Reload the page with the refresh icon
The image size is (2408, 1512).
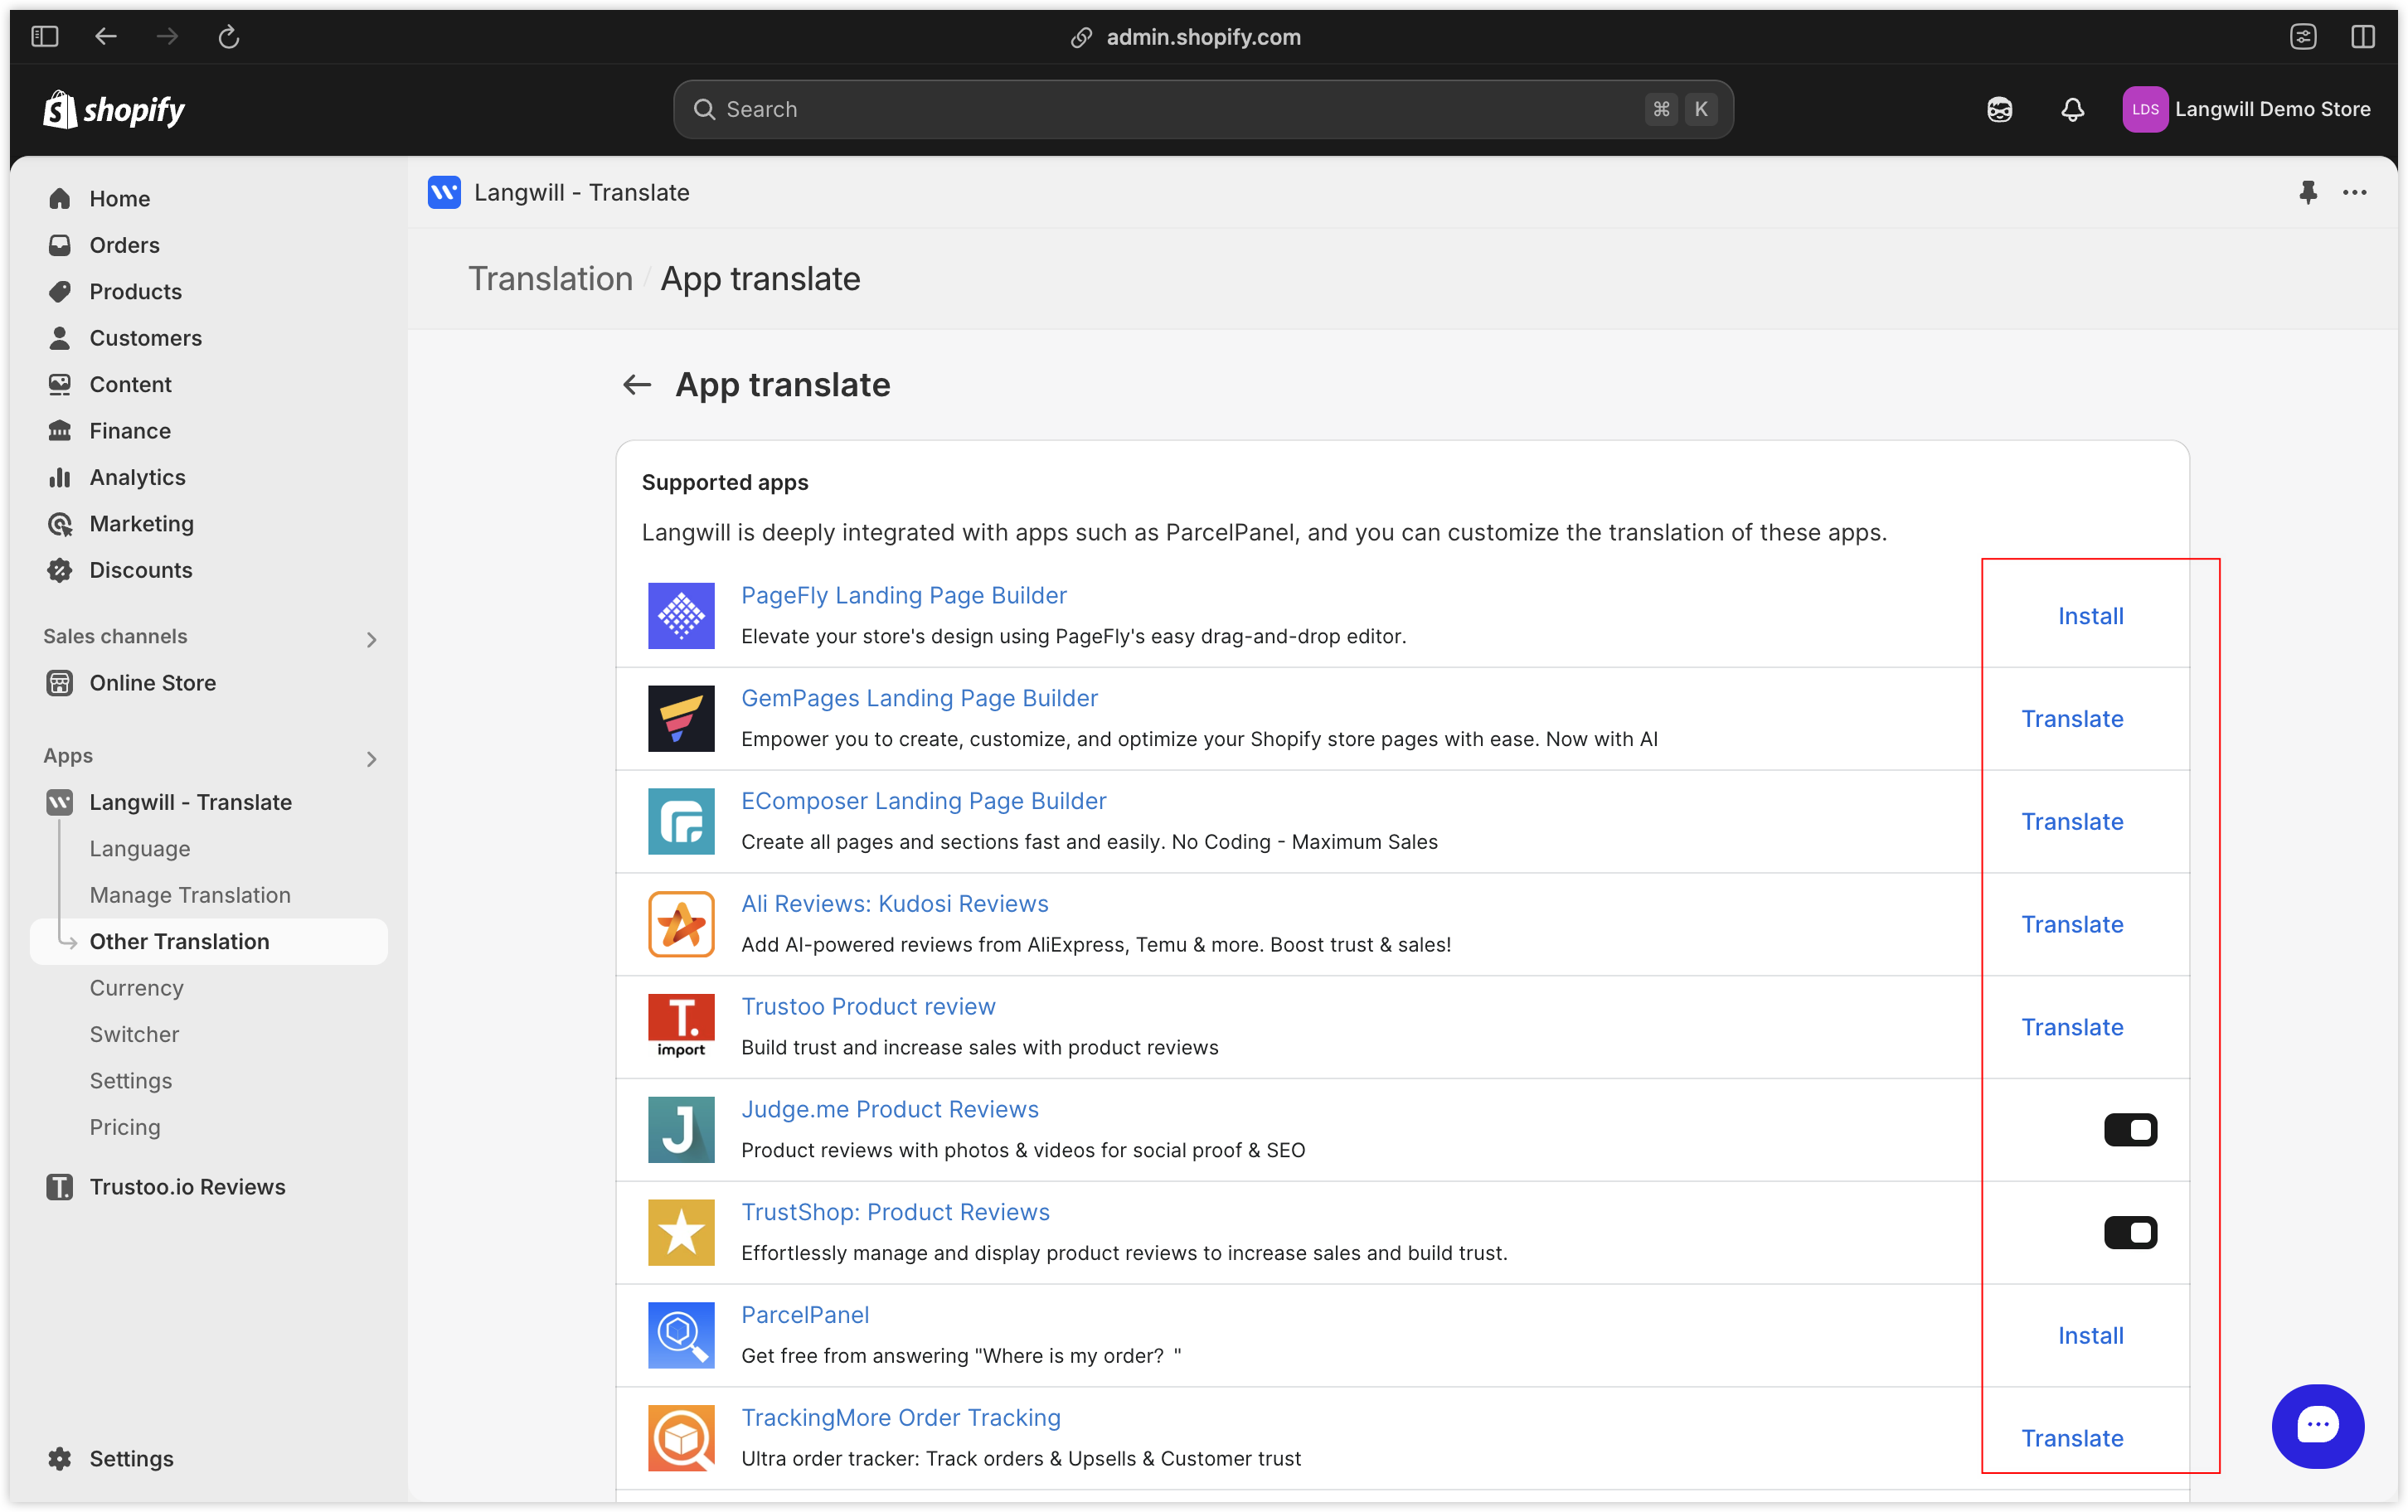(x=229, y=37)
